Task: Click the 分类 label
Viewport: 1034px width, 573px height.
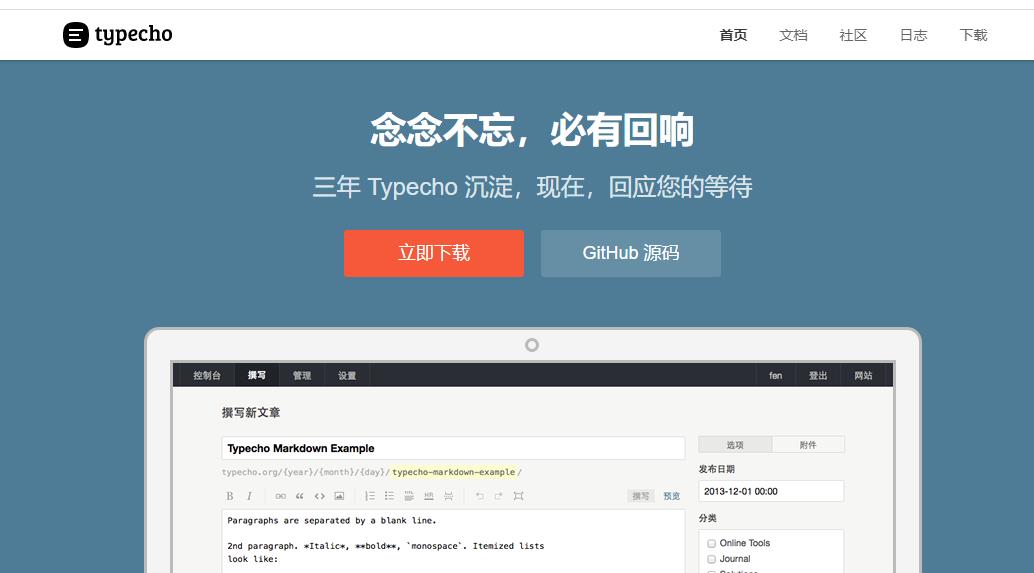Action: click(x=708, y=518)
